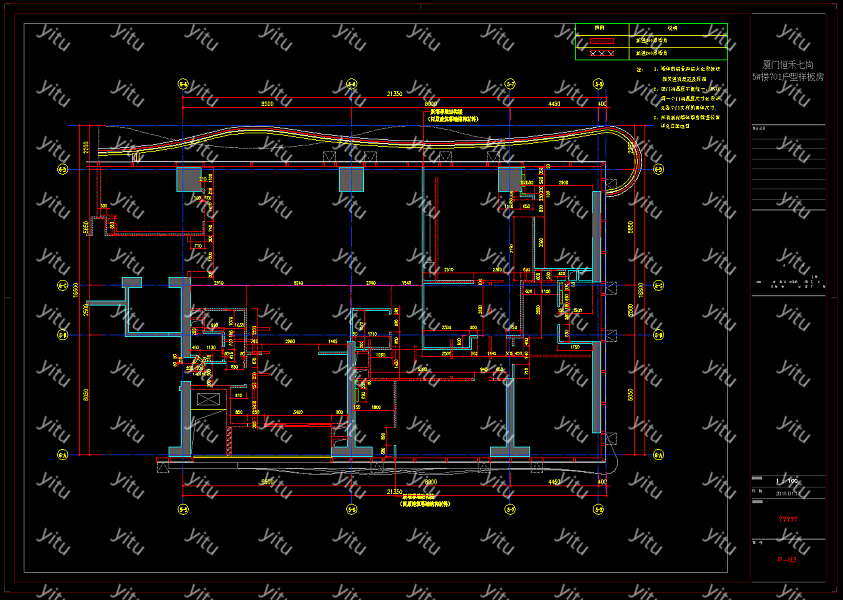843x600 pixels.
Task: Select the upper-left row grid bubble
Action: (62, 170)
